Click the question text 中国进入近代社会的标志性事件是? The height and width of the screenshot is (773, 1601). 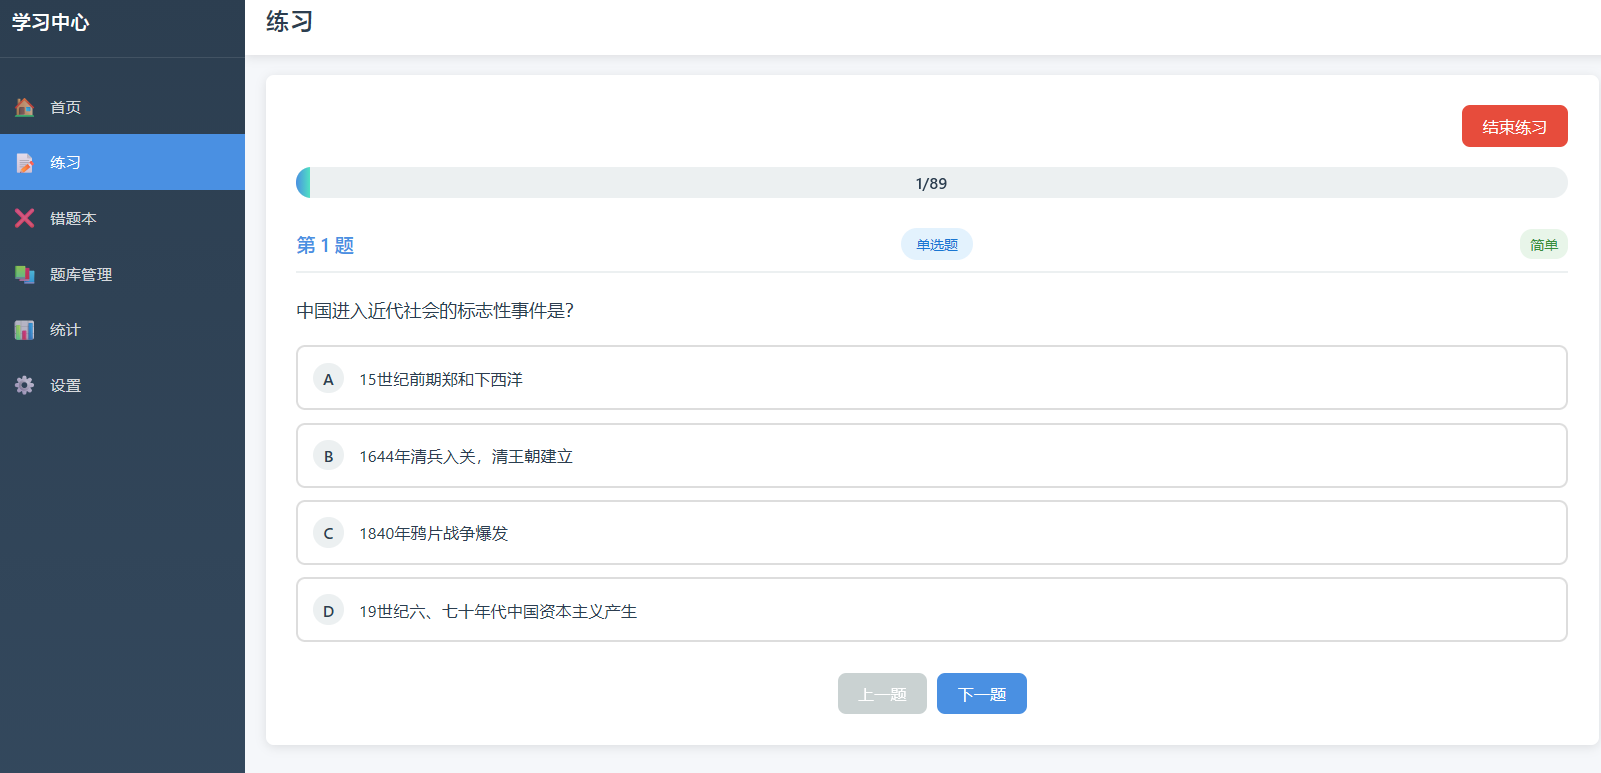[435, 311]
